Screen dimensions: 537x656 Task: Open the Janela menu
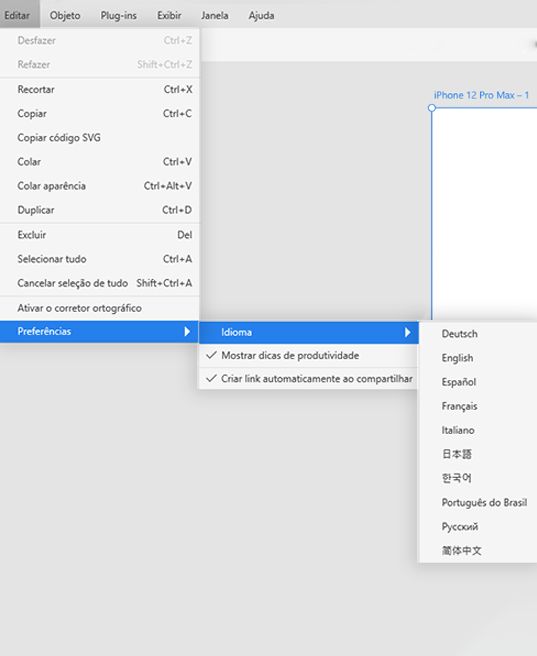coord(215,15)
